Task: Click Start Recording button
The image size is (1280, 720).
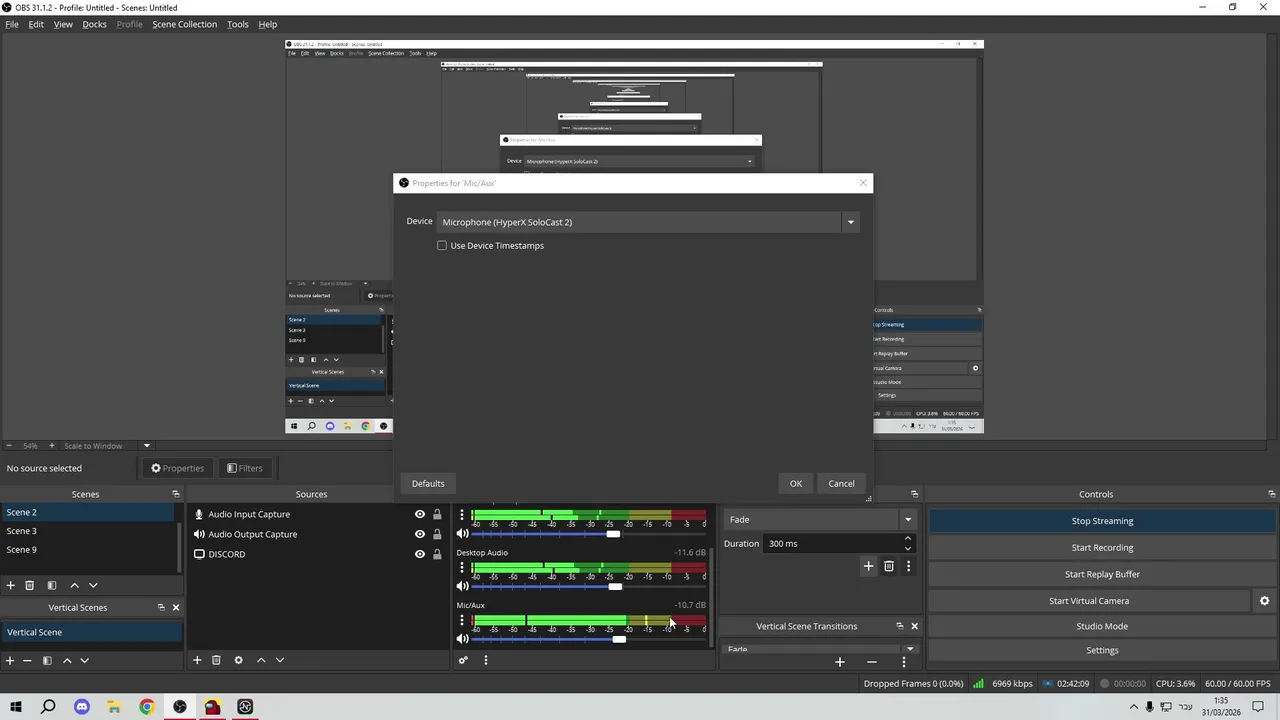Action: 1102,548
